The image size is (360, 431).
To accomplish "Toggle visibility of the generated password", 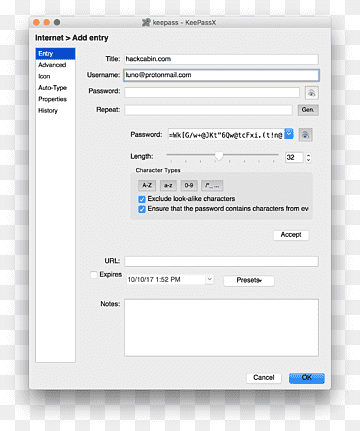I will pos(305,135).
